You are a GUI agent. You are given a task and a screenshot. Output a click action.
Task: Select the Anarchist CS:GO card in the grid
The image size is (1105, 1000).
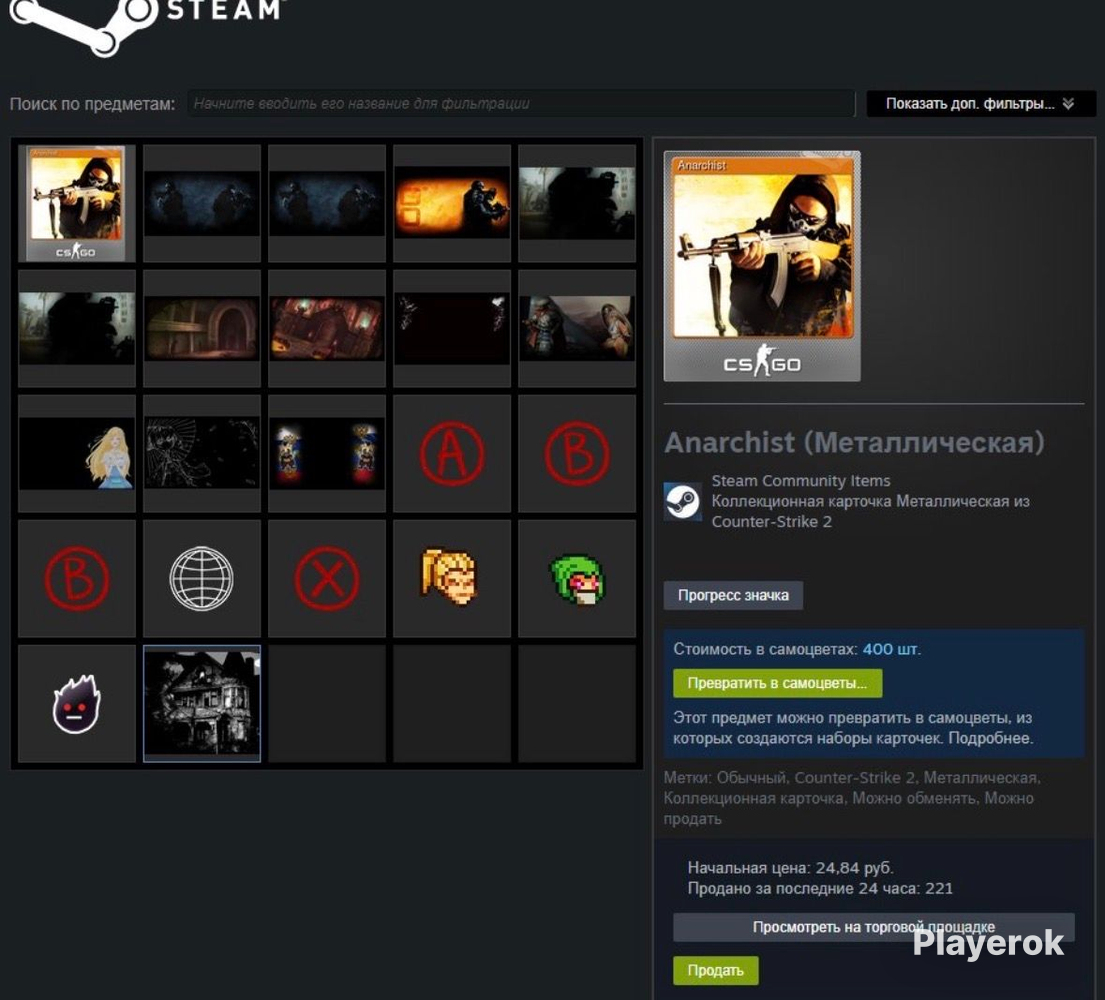point(76,203)
